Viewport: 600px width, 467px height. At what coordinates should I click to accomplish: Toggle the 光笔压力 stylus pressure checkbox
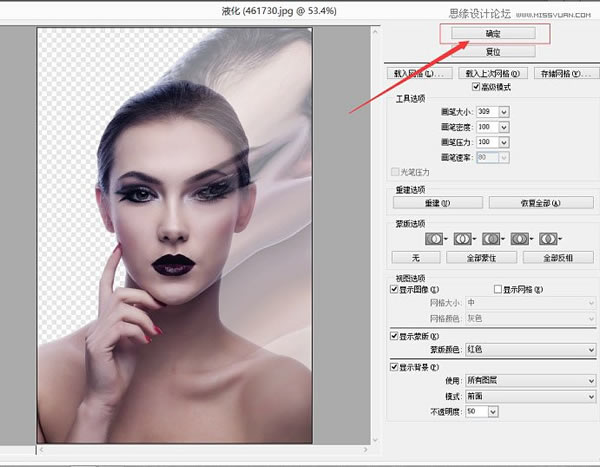[395, 172]
